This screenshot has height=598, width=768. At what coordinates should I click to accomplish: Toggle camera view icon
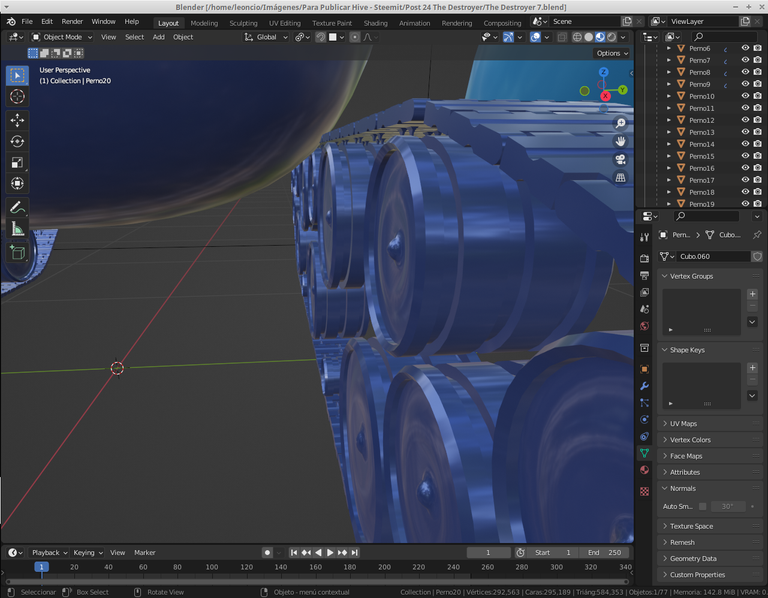tap(620, 160)
